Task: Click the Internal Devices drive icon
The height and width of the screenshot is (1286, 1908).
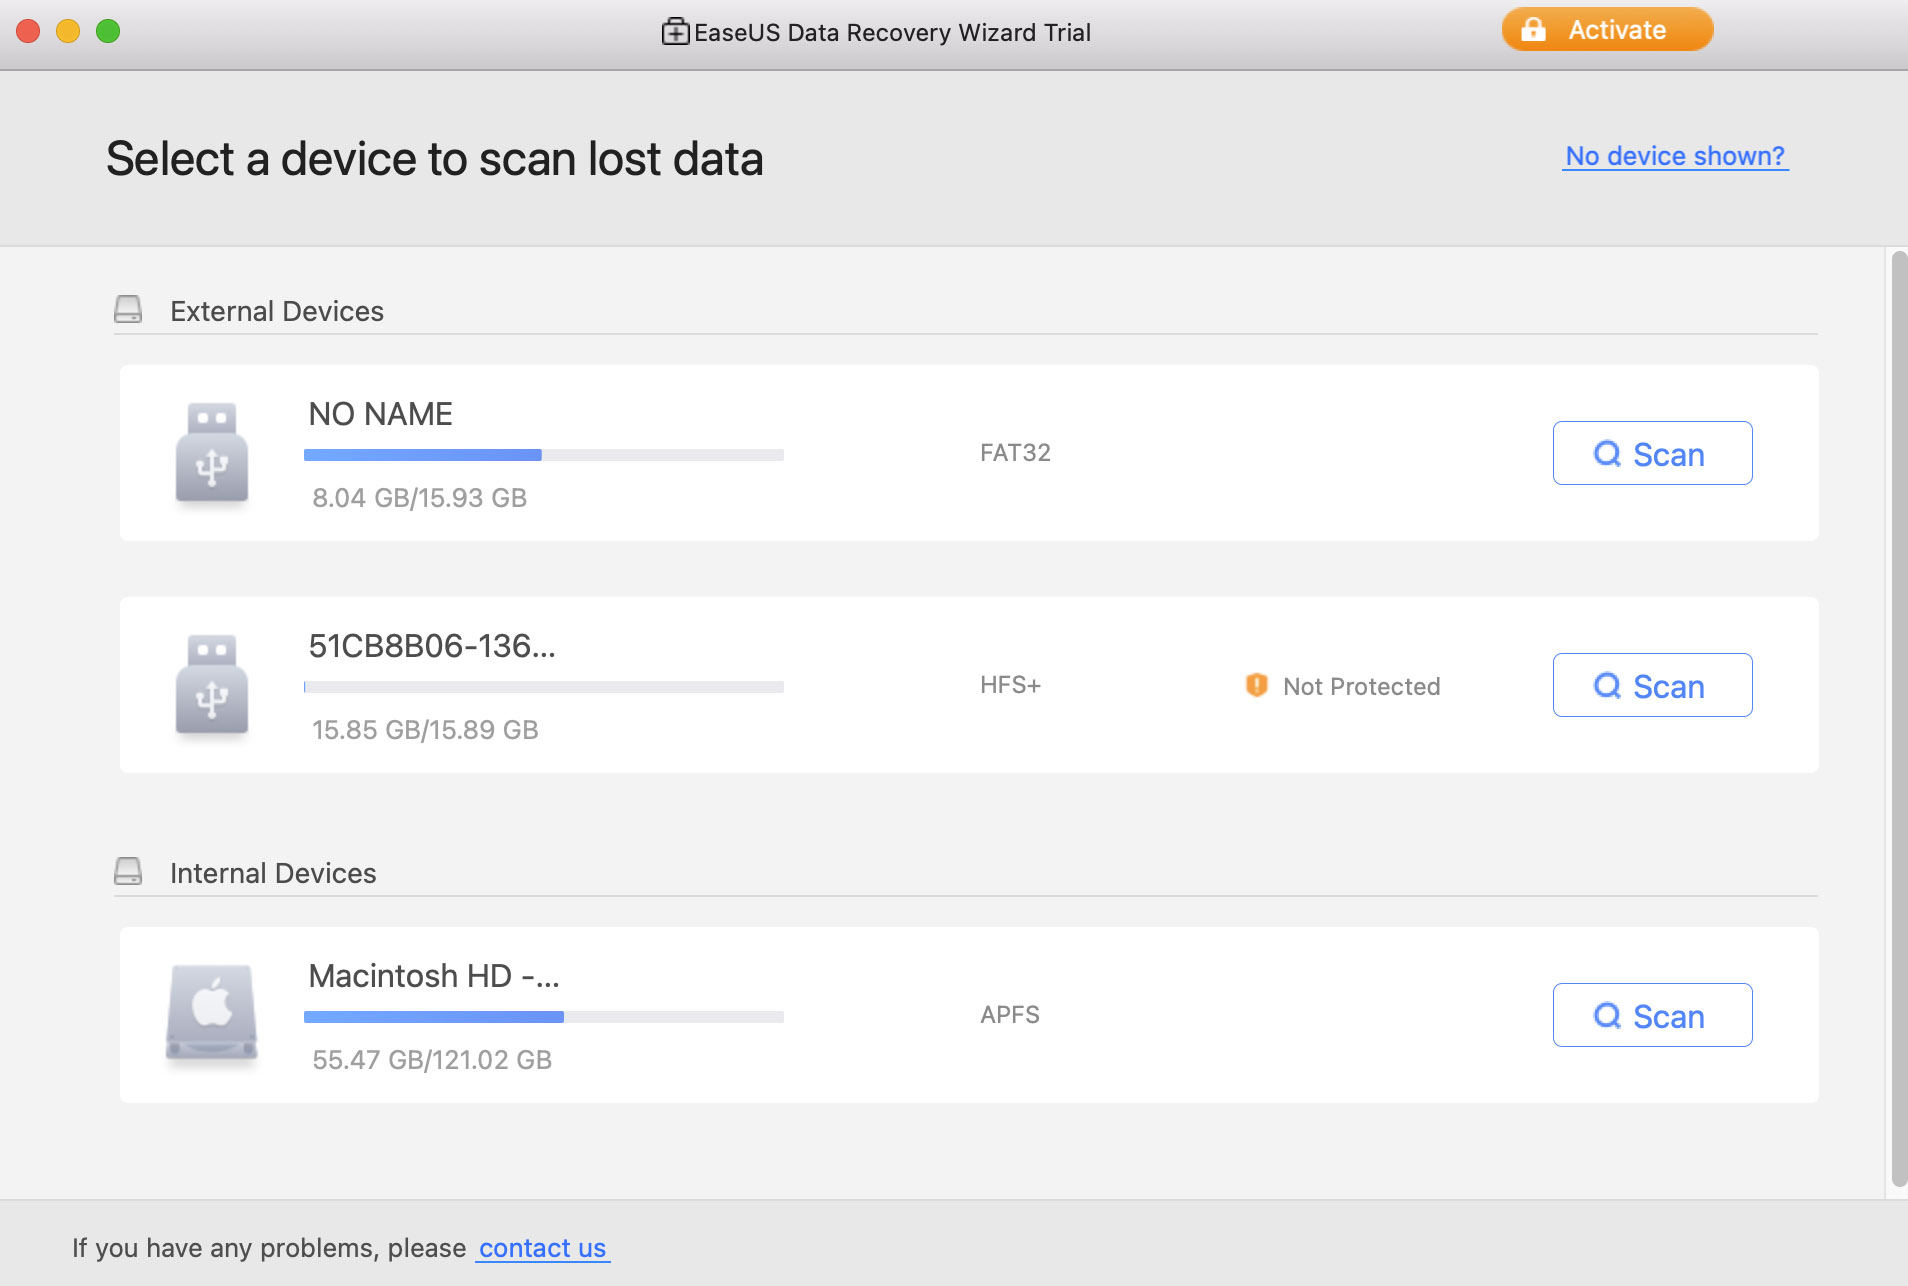Action: click(x=128, y=872)
